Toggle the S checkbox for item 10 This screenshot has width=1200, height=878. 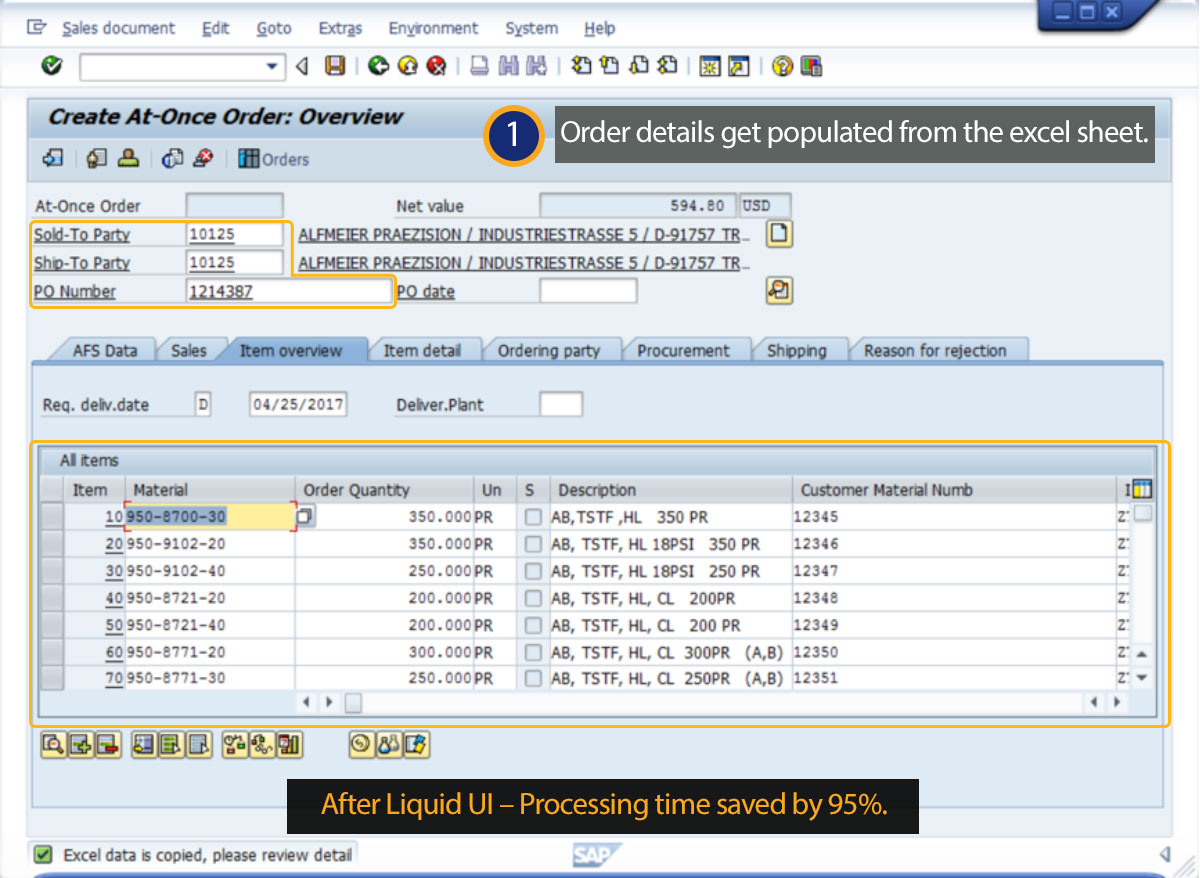(534, 517)
